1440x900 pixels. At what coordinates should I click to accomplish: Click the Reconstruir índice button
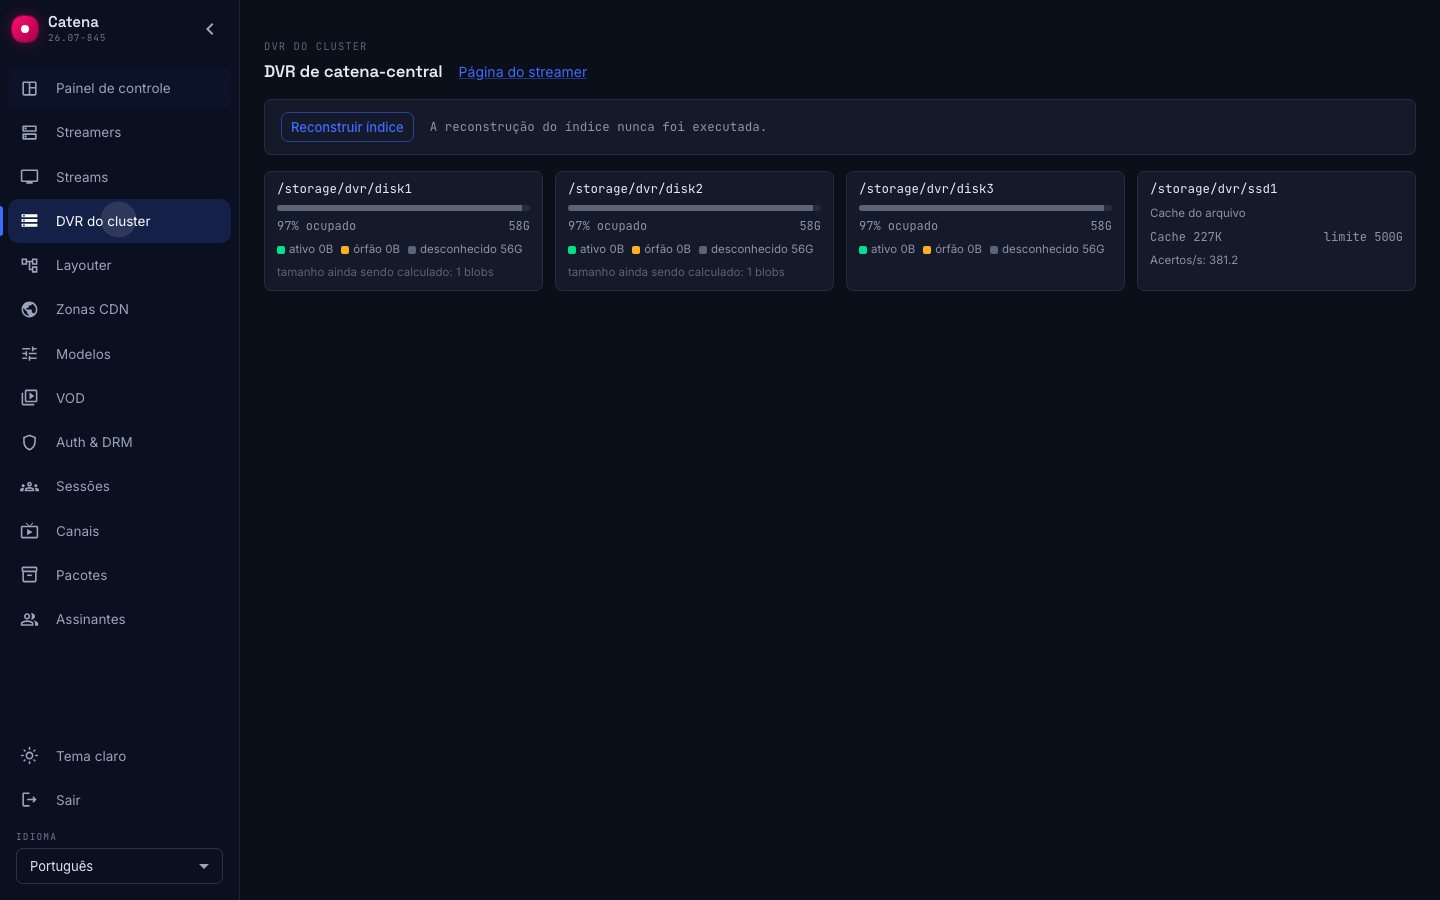(347, 127)
